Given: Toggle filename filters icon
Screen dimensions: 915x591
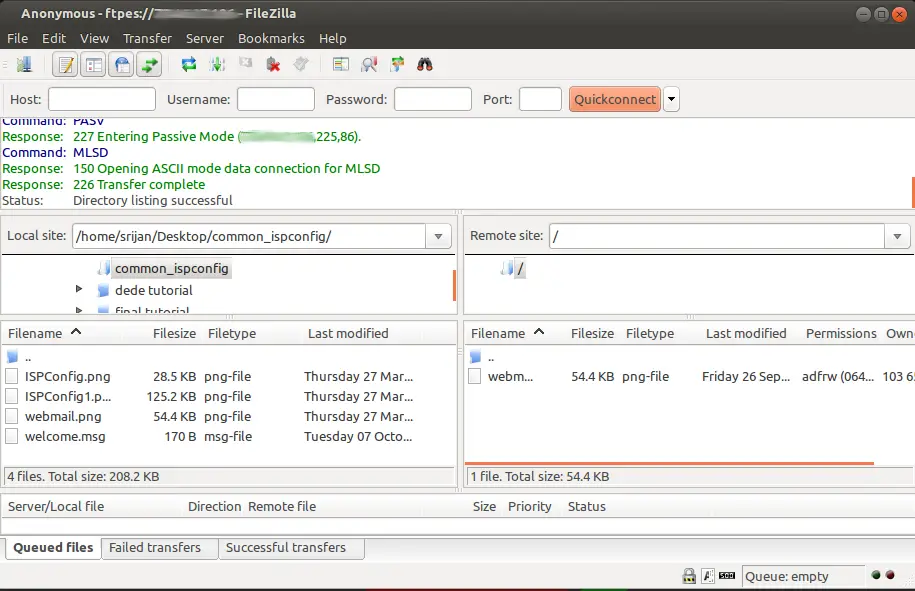Looking at the screenshot, I should pos(369,65).
